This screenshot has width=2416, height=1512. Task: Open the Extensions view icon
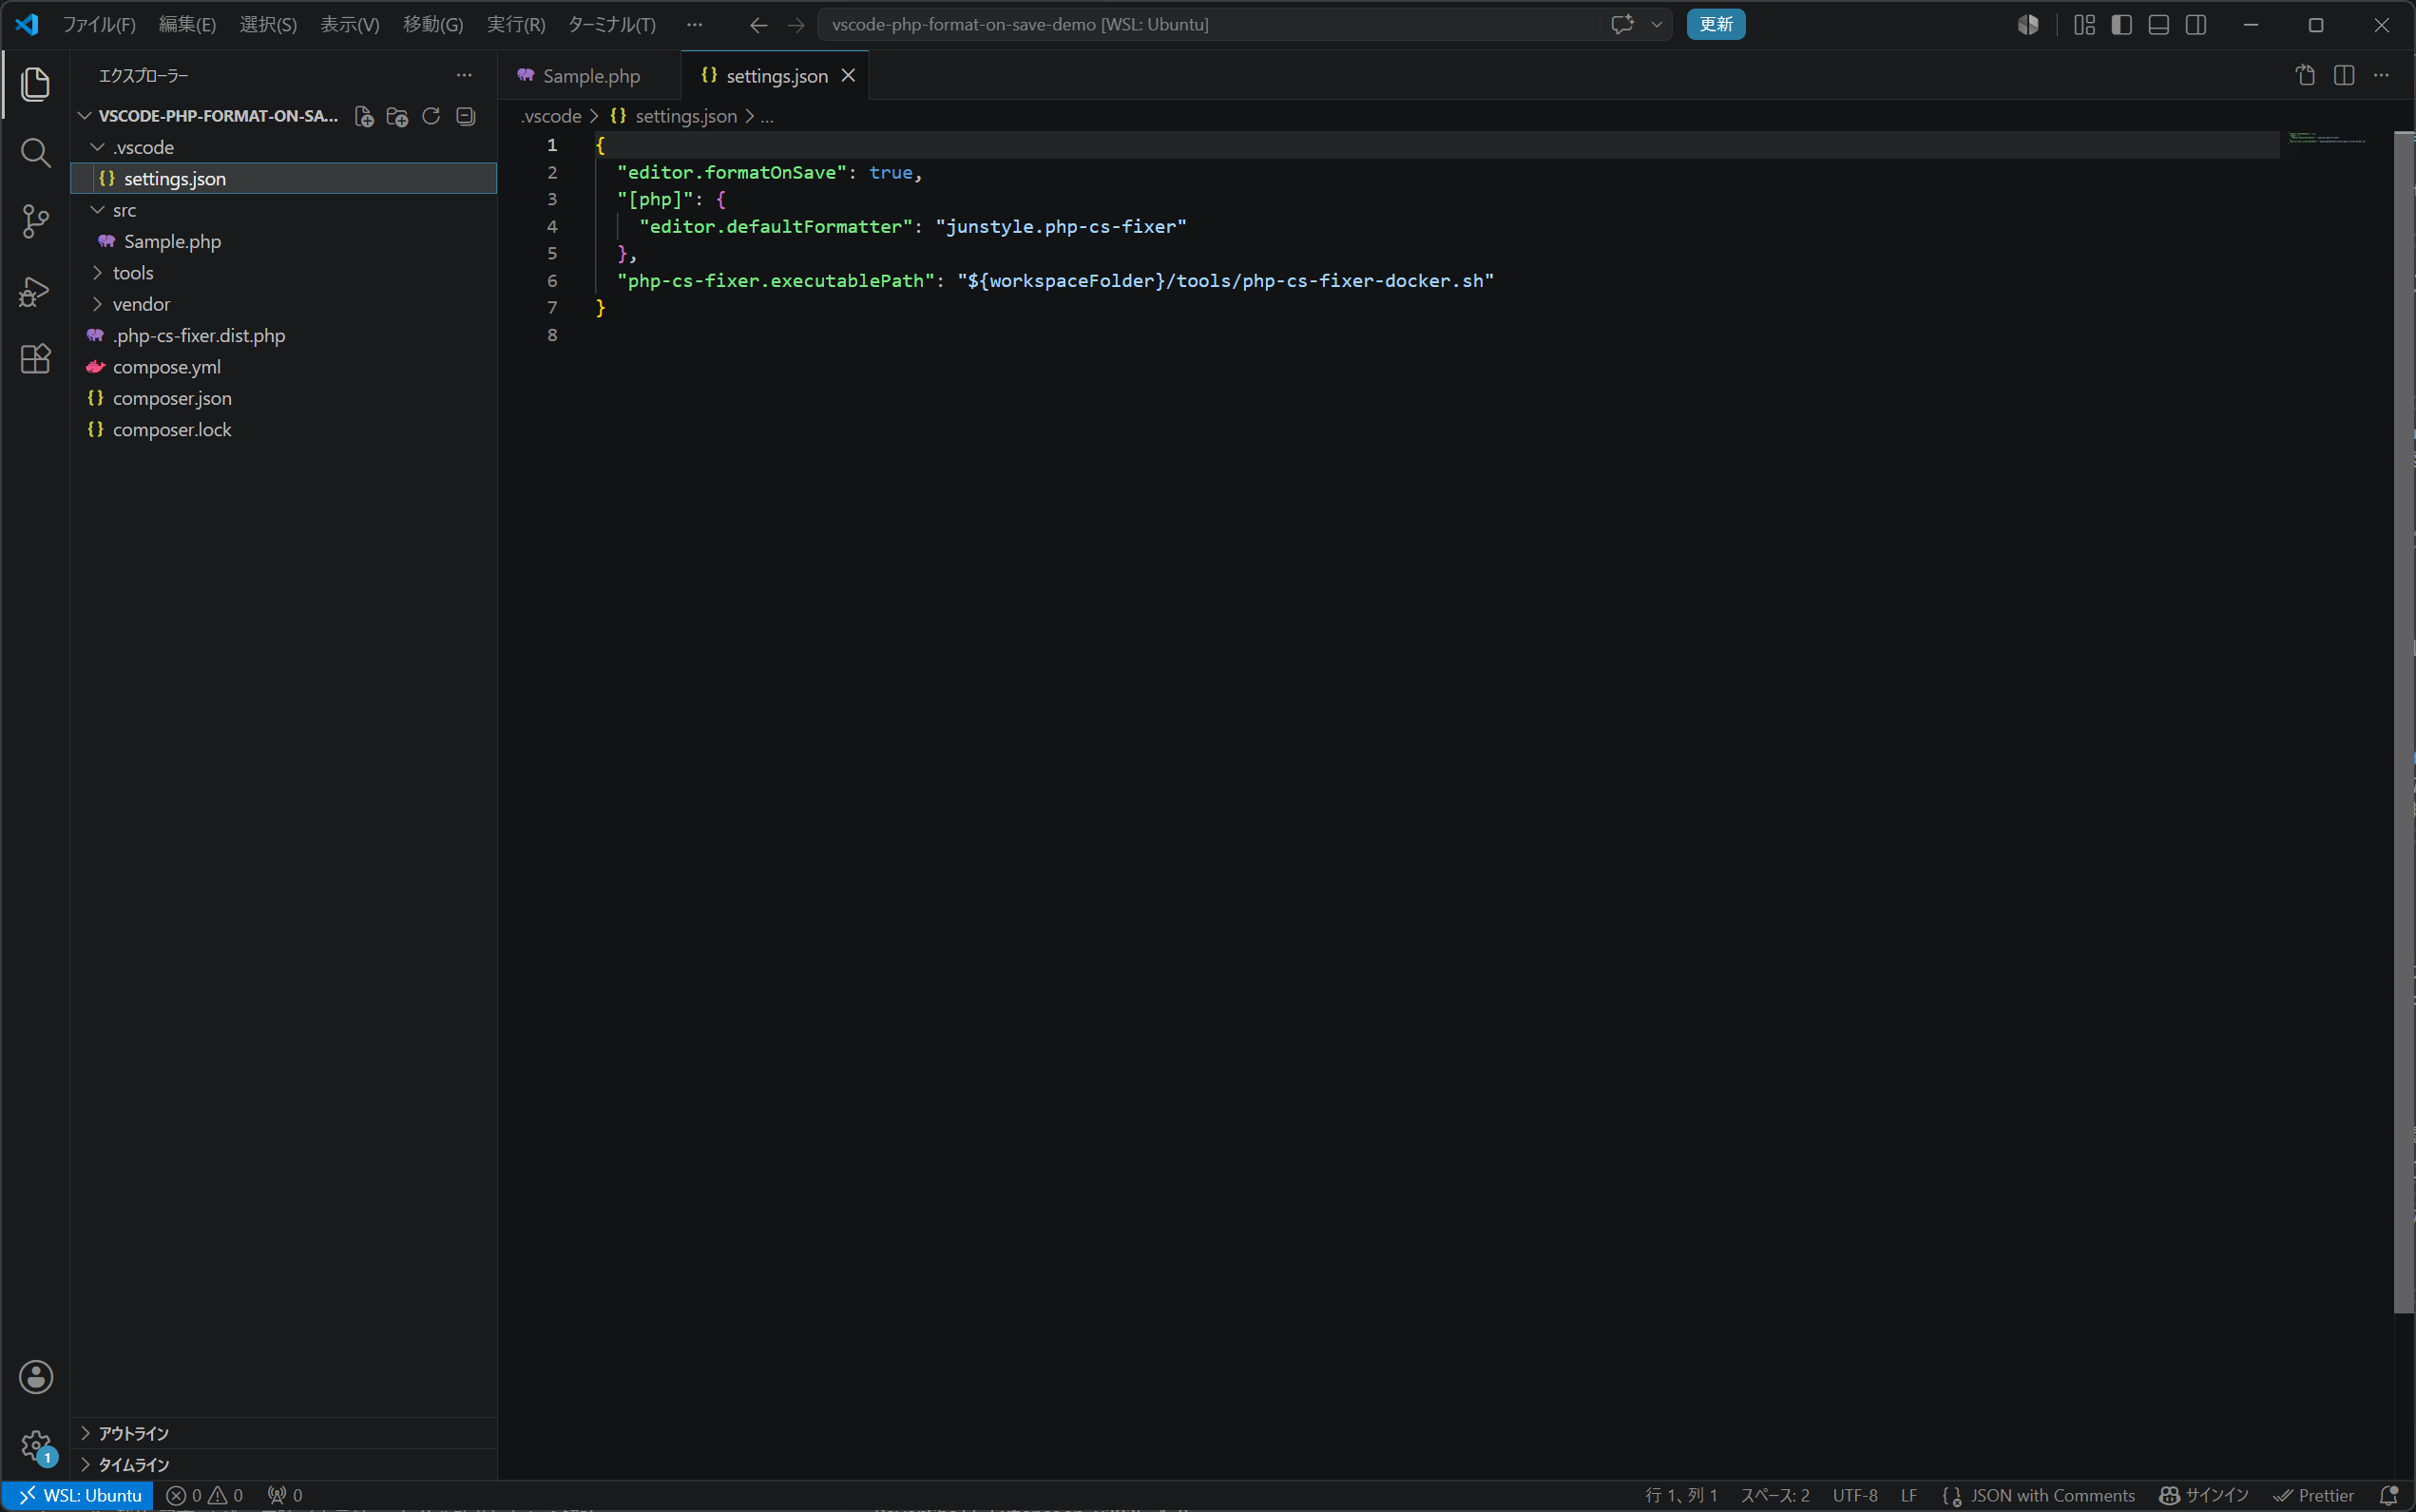coord(36,359)
